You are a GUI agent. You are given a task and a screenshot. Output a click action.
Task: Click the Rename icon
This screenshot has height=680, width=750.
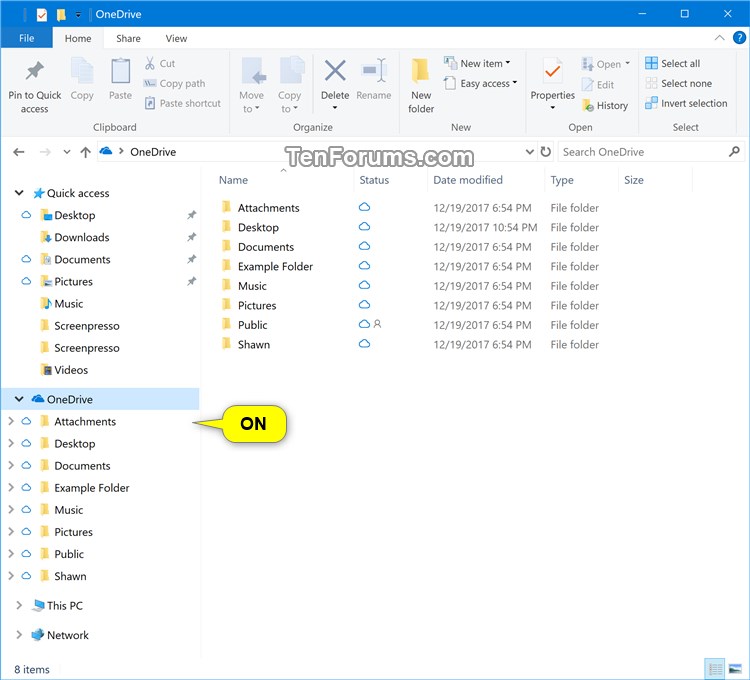click(x=374, y=71)
